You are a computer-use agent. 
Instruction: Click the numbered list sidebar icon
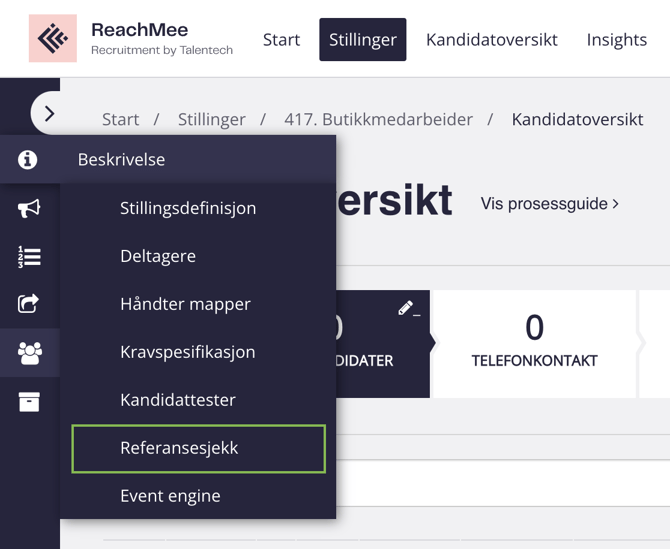(x=29, y=256)
